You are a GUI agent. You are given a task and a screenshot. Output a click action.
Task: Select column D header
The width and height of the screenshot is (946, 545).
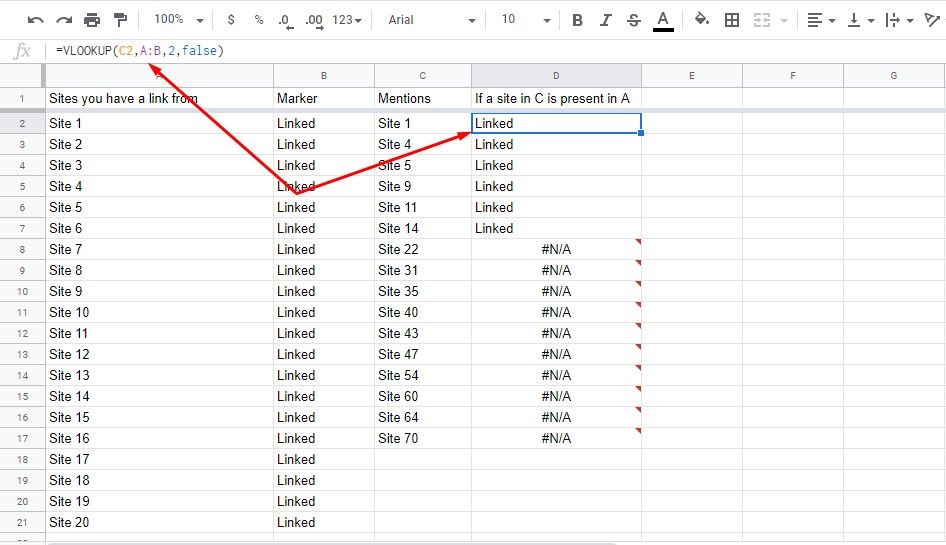tap(556, 75)
